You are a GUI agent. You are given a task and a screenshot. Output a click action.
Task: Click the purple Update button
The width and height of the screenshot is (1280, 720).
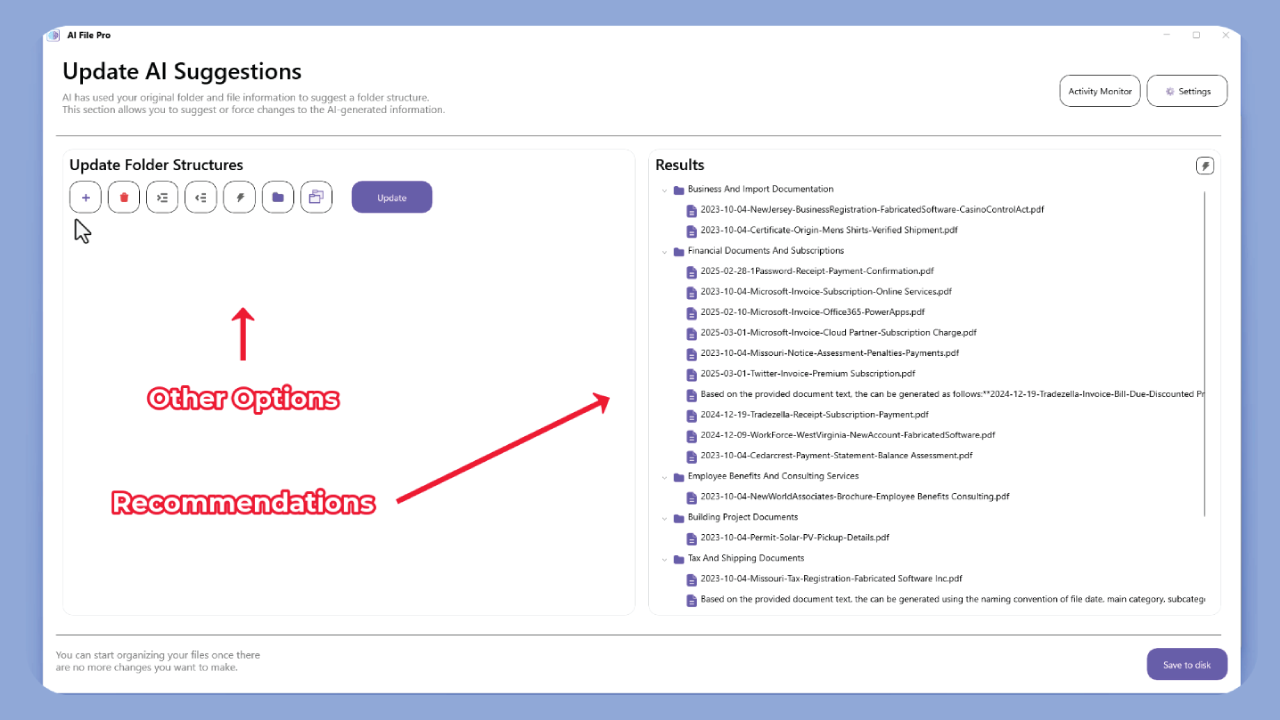point(392,197)
